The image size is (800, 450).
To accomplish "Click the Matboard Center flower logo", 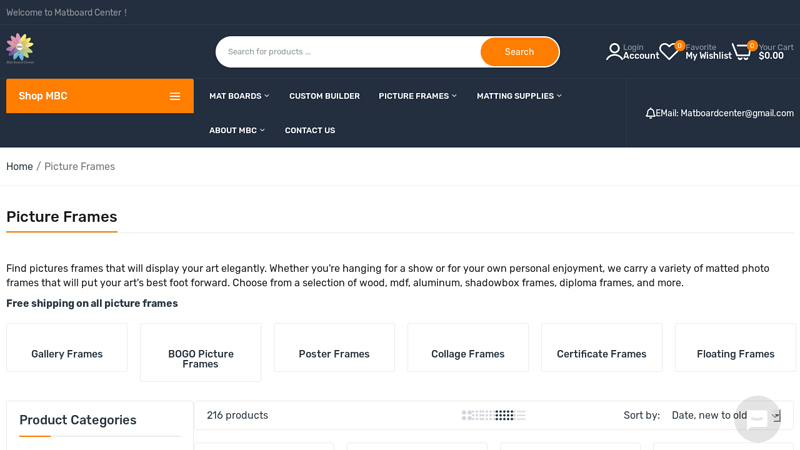I will tap(20, 47).
